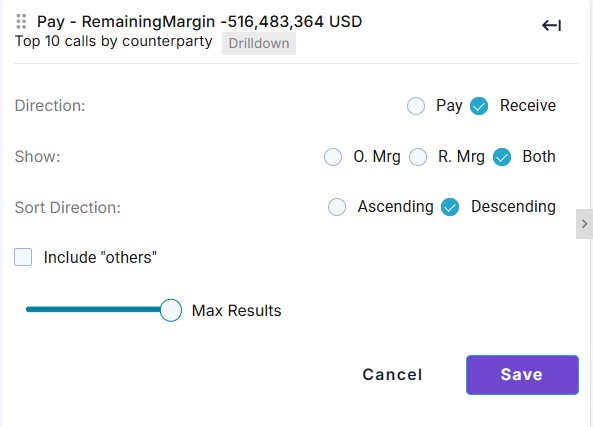
Task: Choose R. Mrg show option
Action: (x=418, y=157)
